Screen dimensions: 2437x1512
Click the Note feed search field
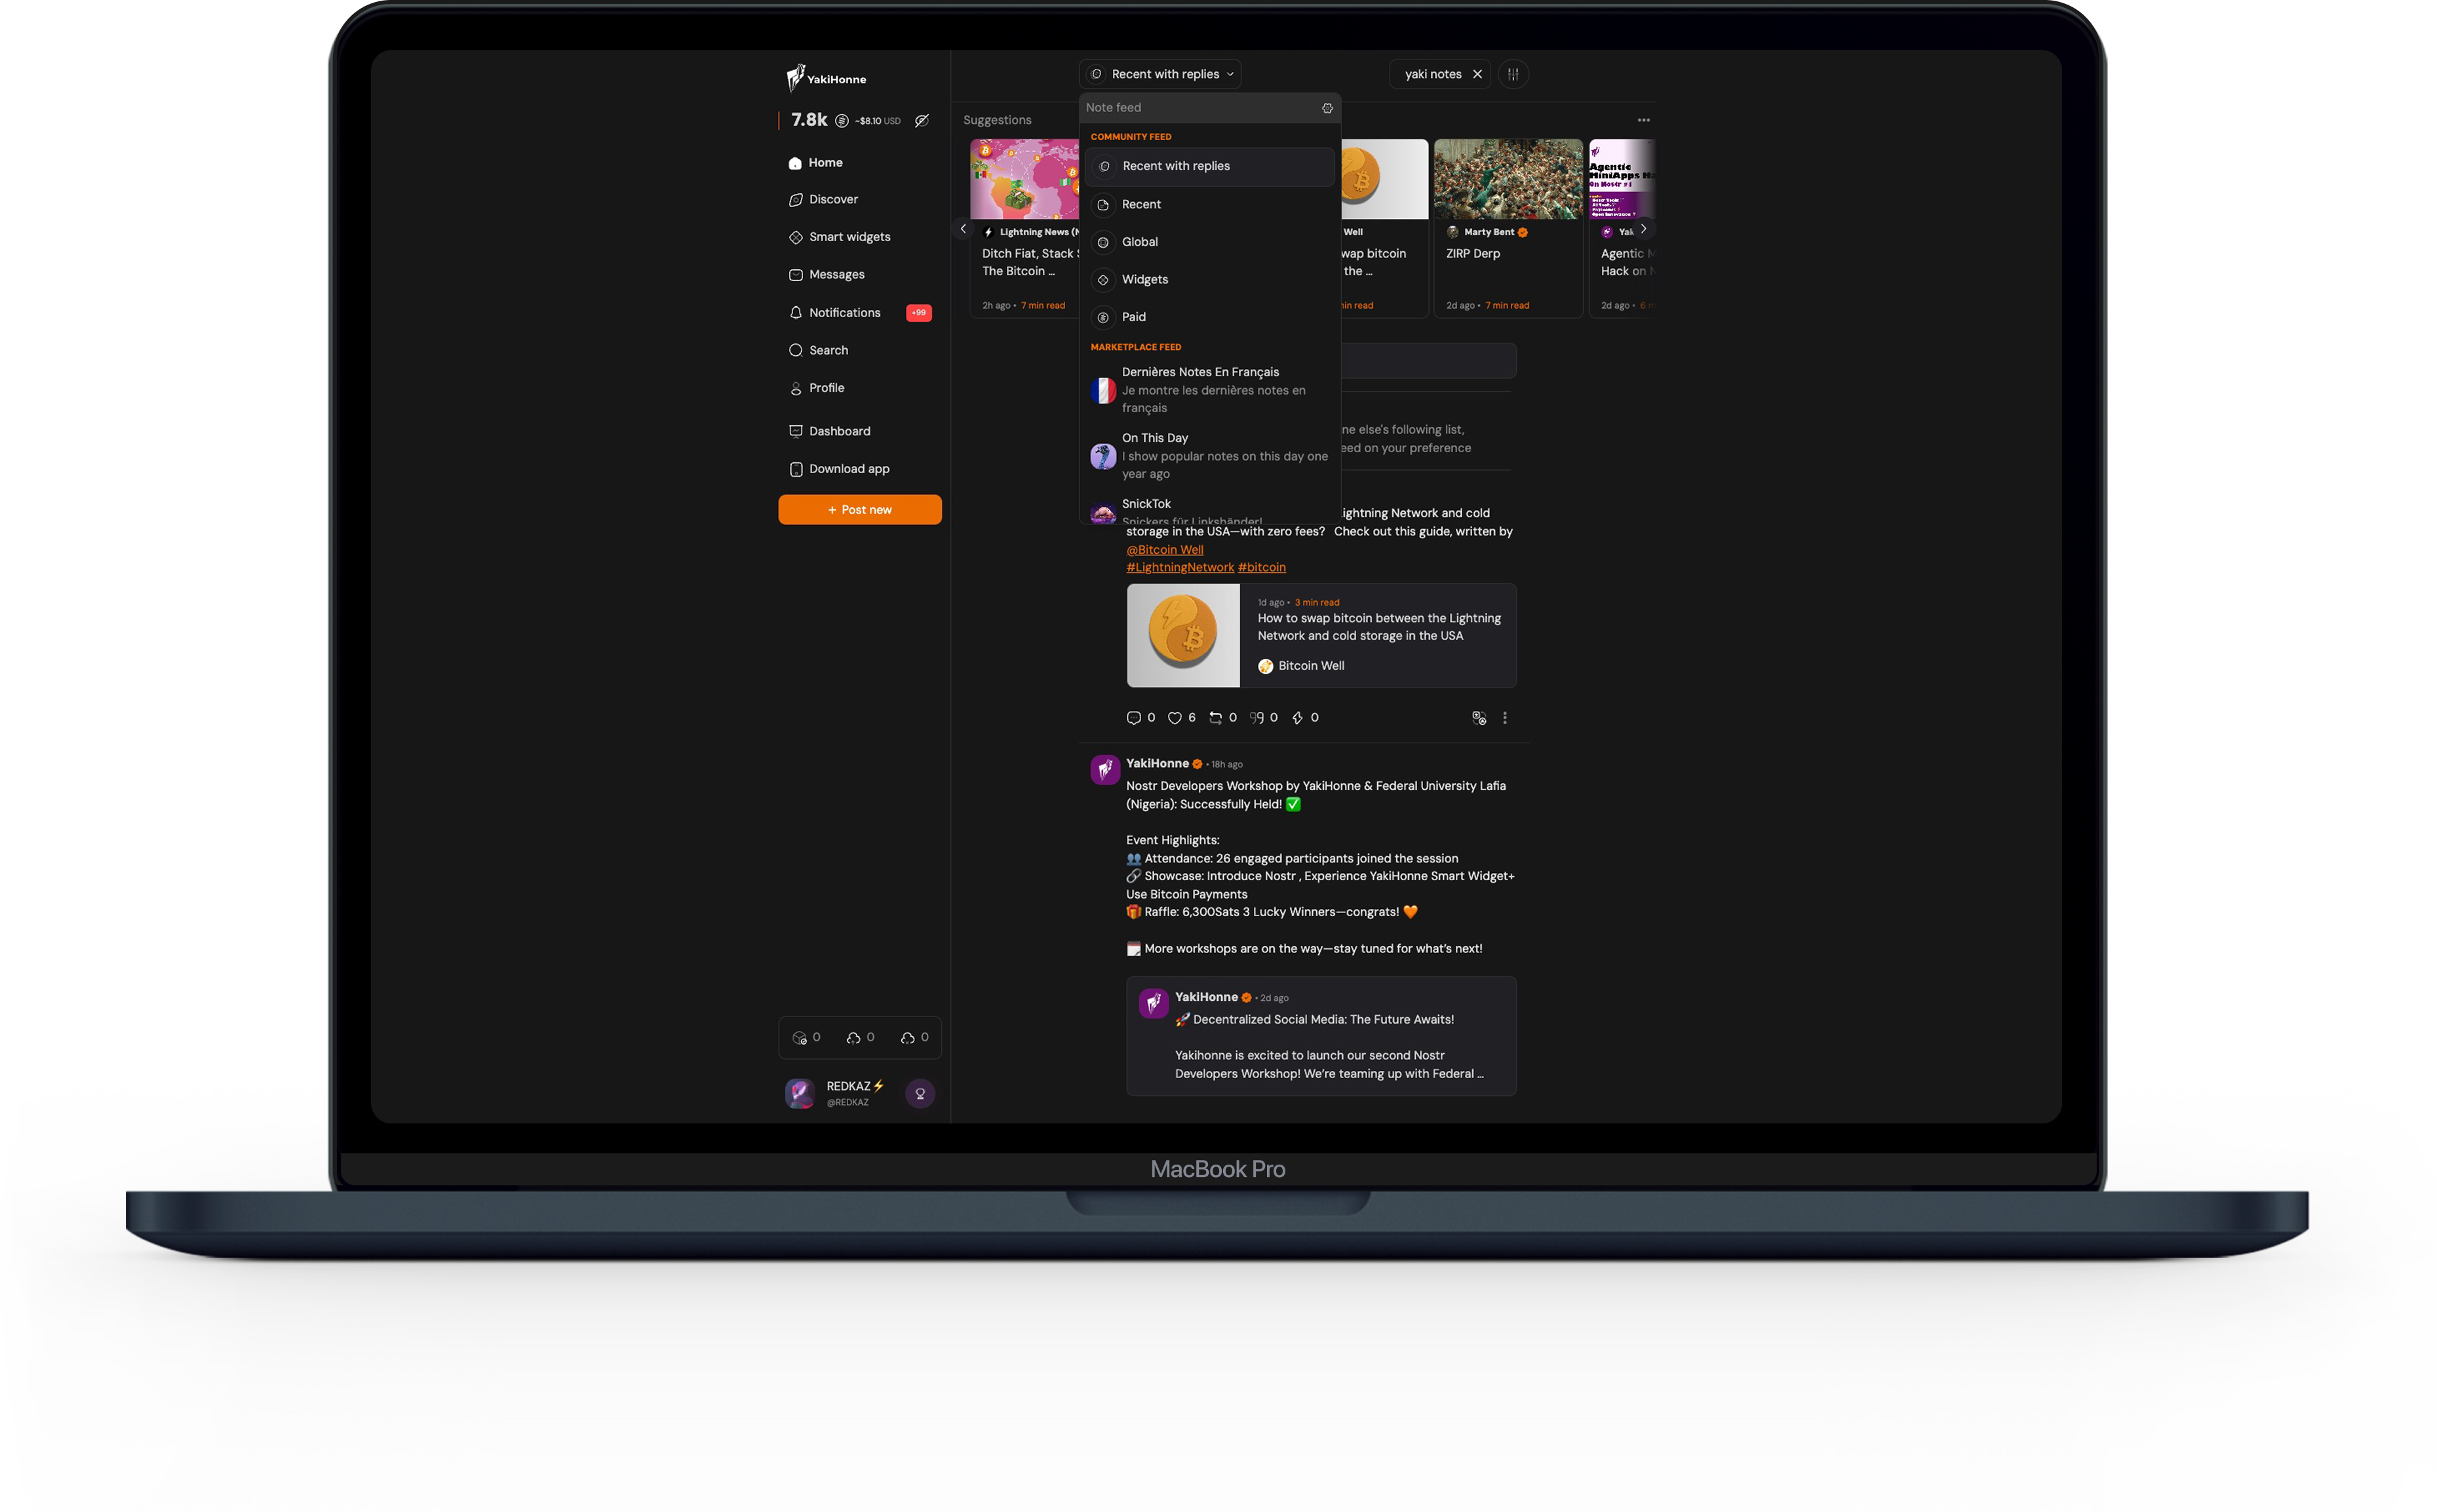click(1200, 108)
